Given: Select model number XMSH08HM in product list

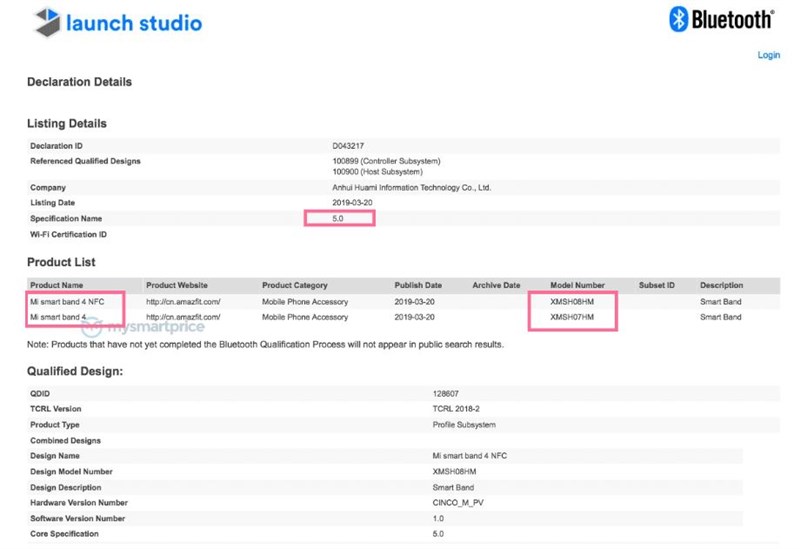Looking at the screenshot, I should (x=572, y=302).
